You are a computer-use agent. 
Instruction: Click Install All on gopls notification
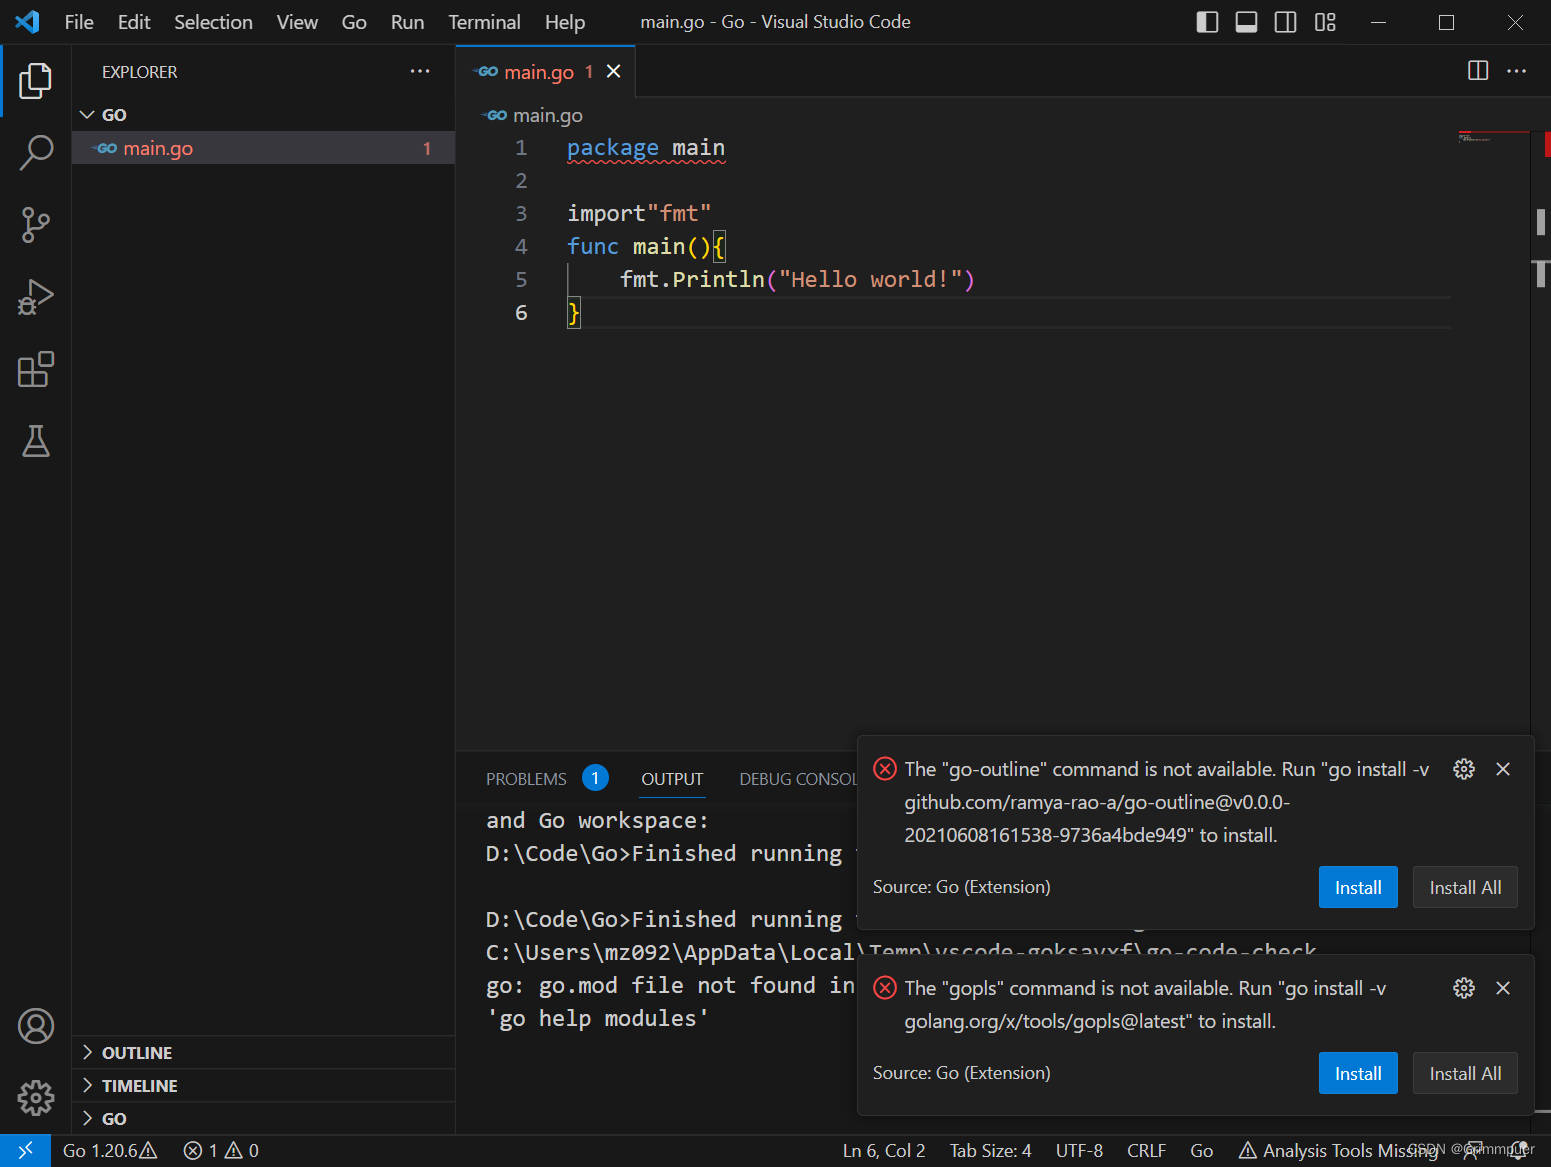pos(1465,1073)
